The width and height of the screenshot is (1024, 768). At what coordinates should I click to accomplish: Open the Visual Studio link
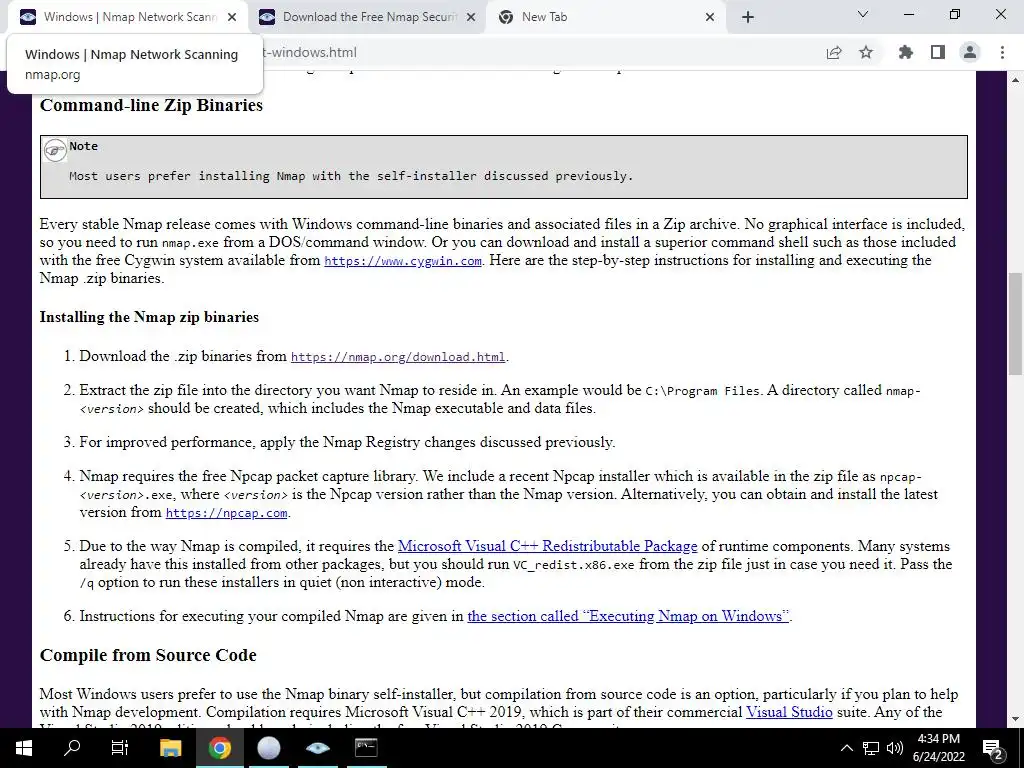pos(789,712)
